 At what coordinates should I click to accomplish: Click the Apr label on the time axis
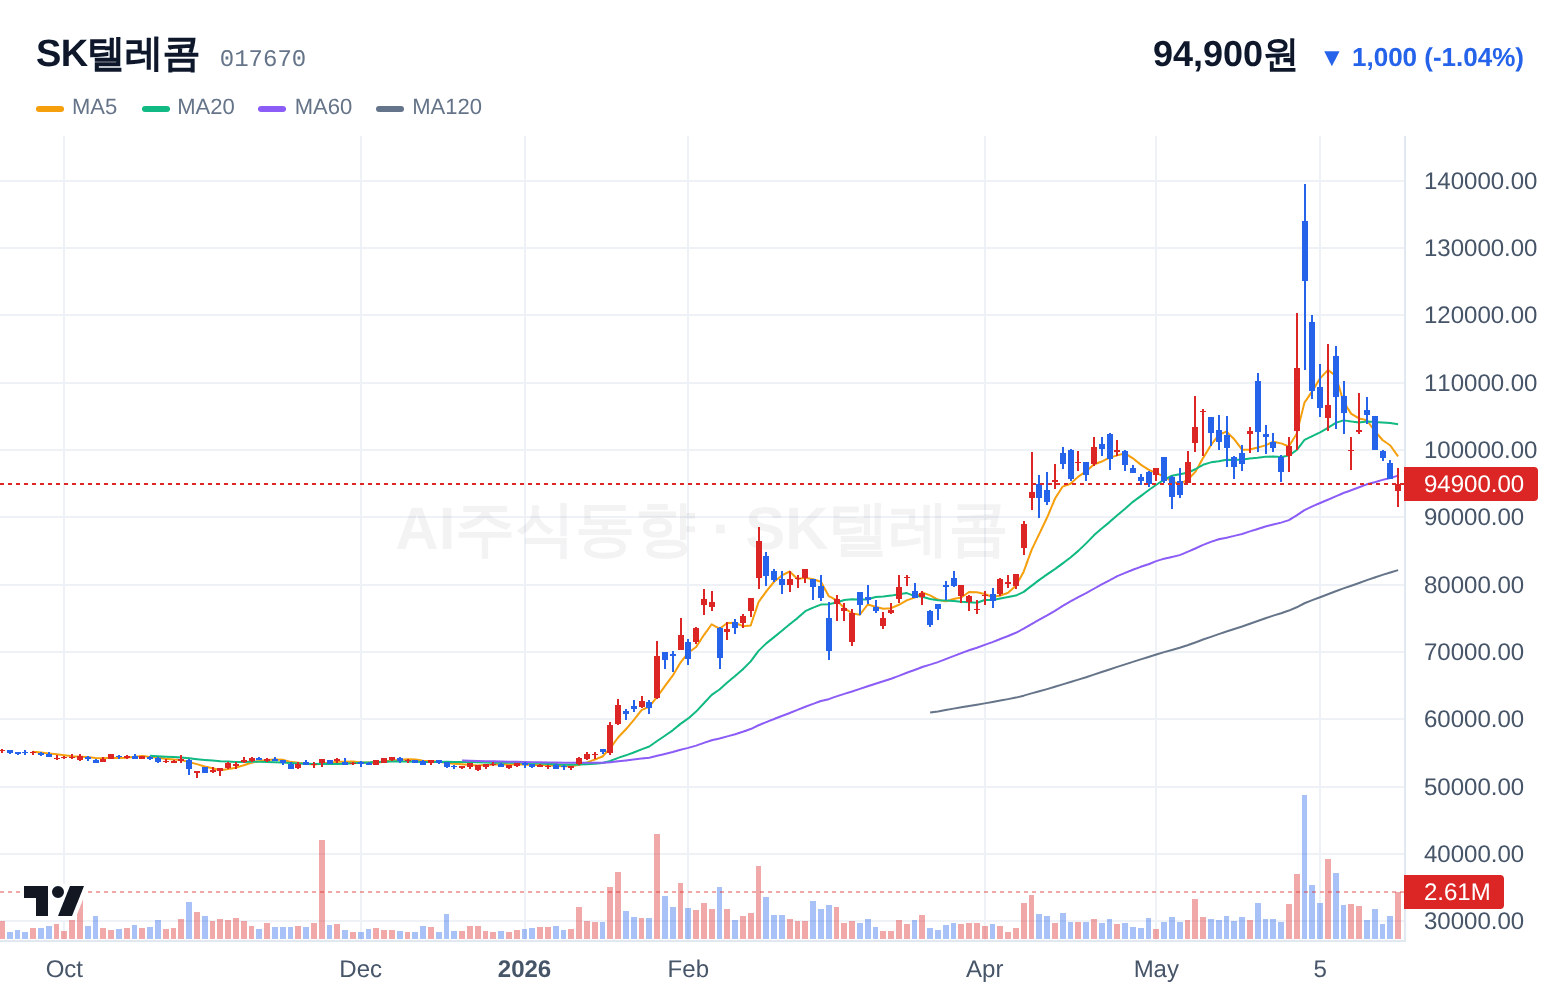(x=985, y=969)
